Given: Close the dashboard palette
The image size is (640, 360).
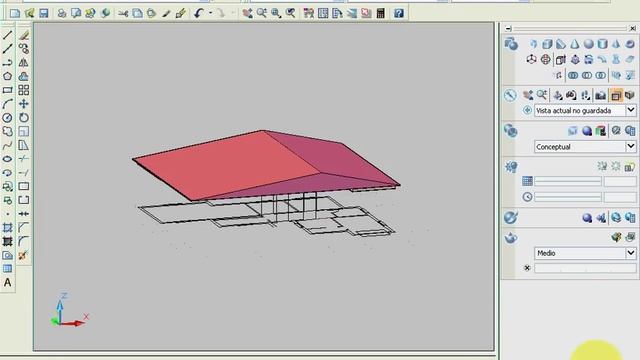Looking at the screenshot, I should (633, 28).
